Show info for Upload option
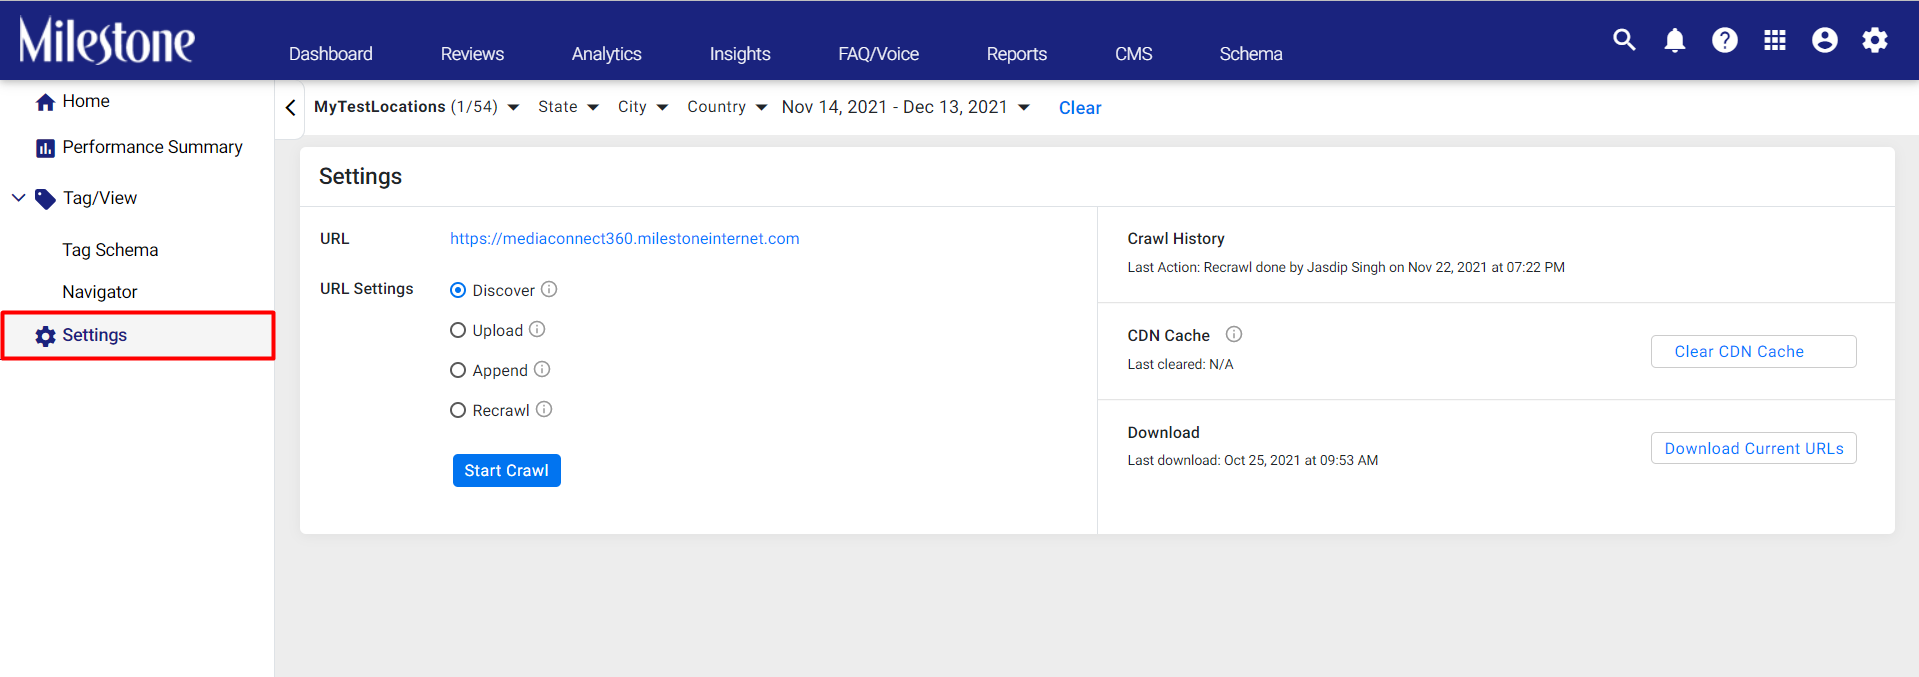 [x=537, y=329]
